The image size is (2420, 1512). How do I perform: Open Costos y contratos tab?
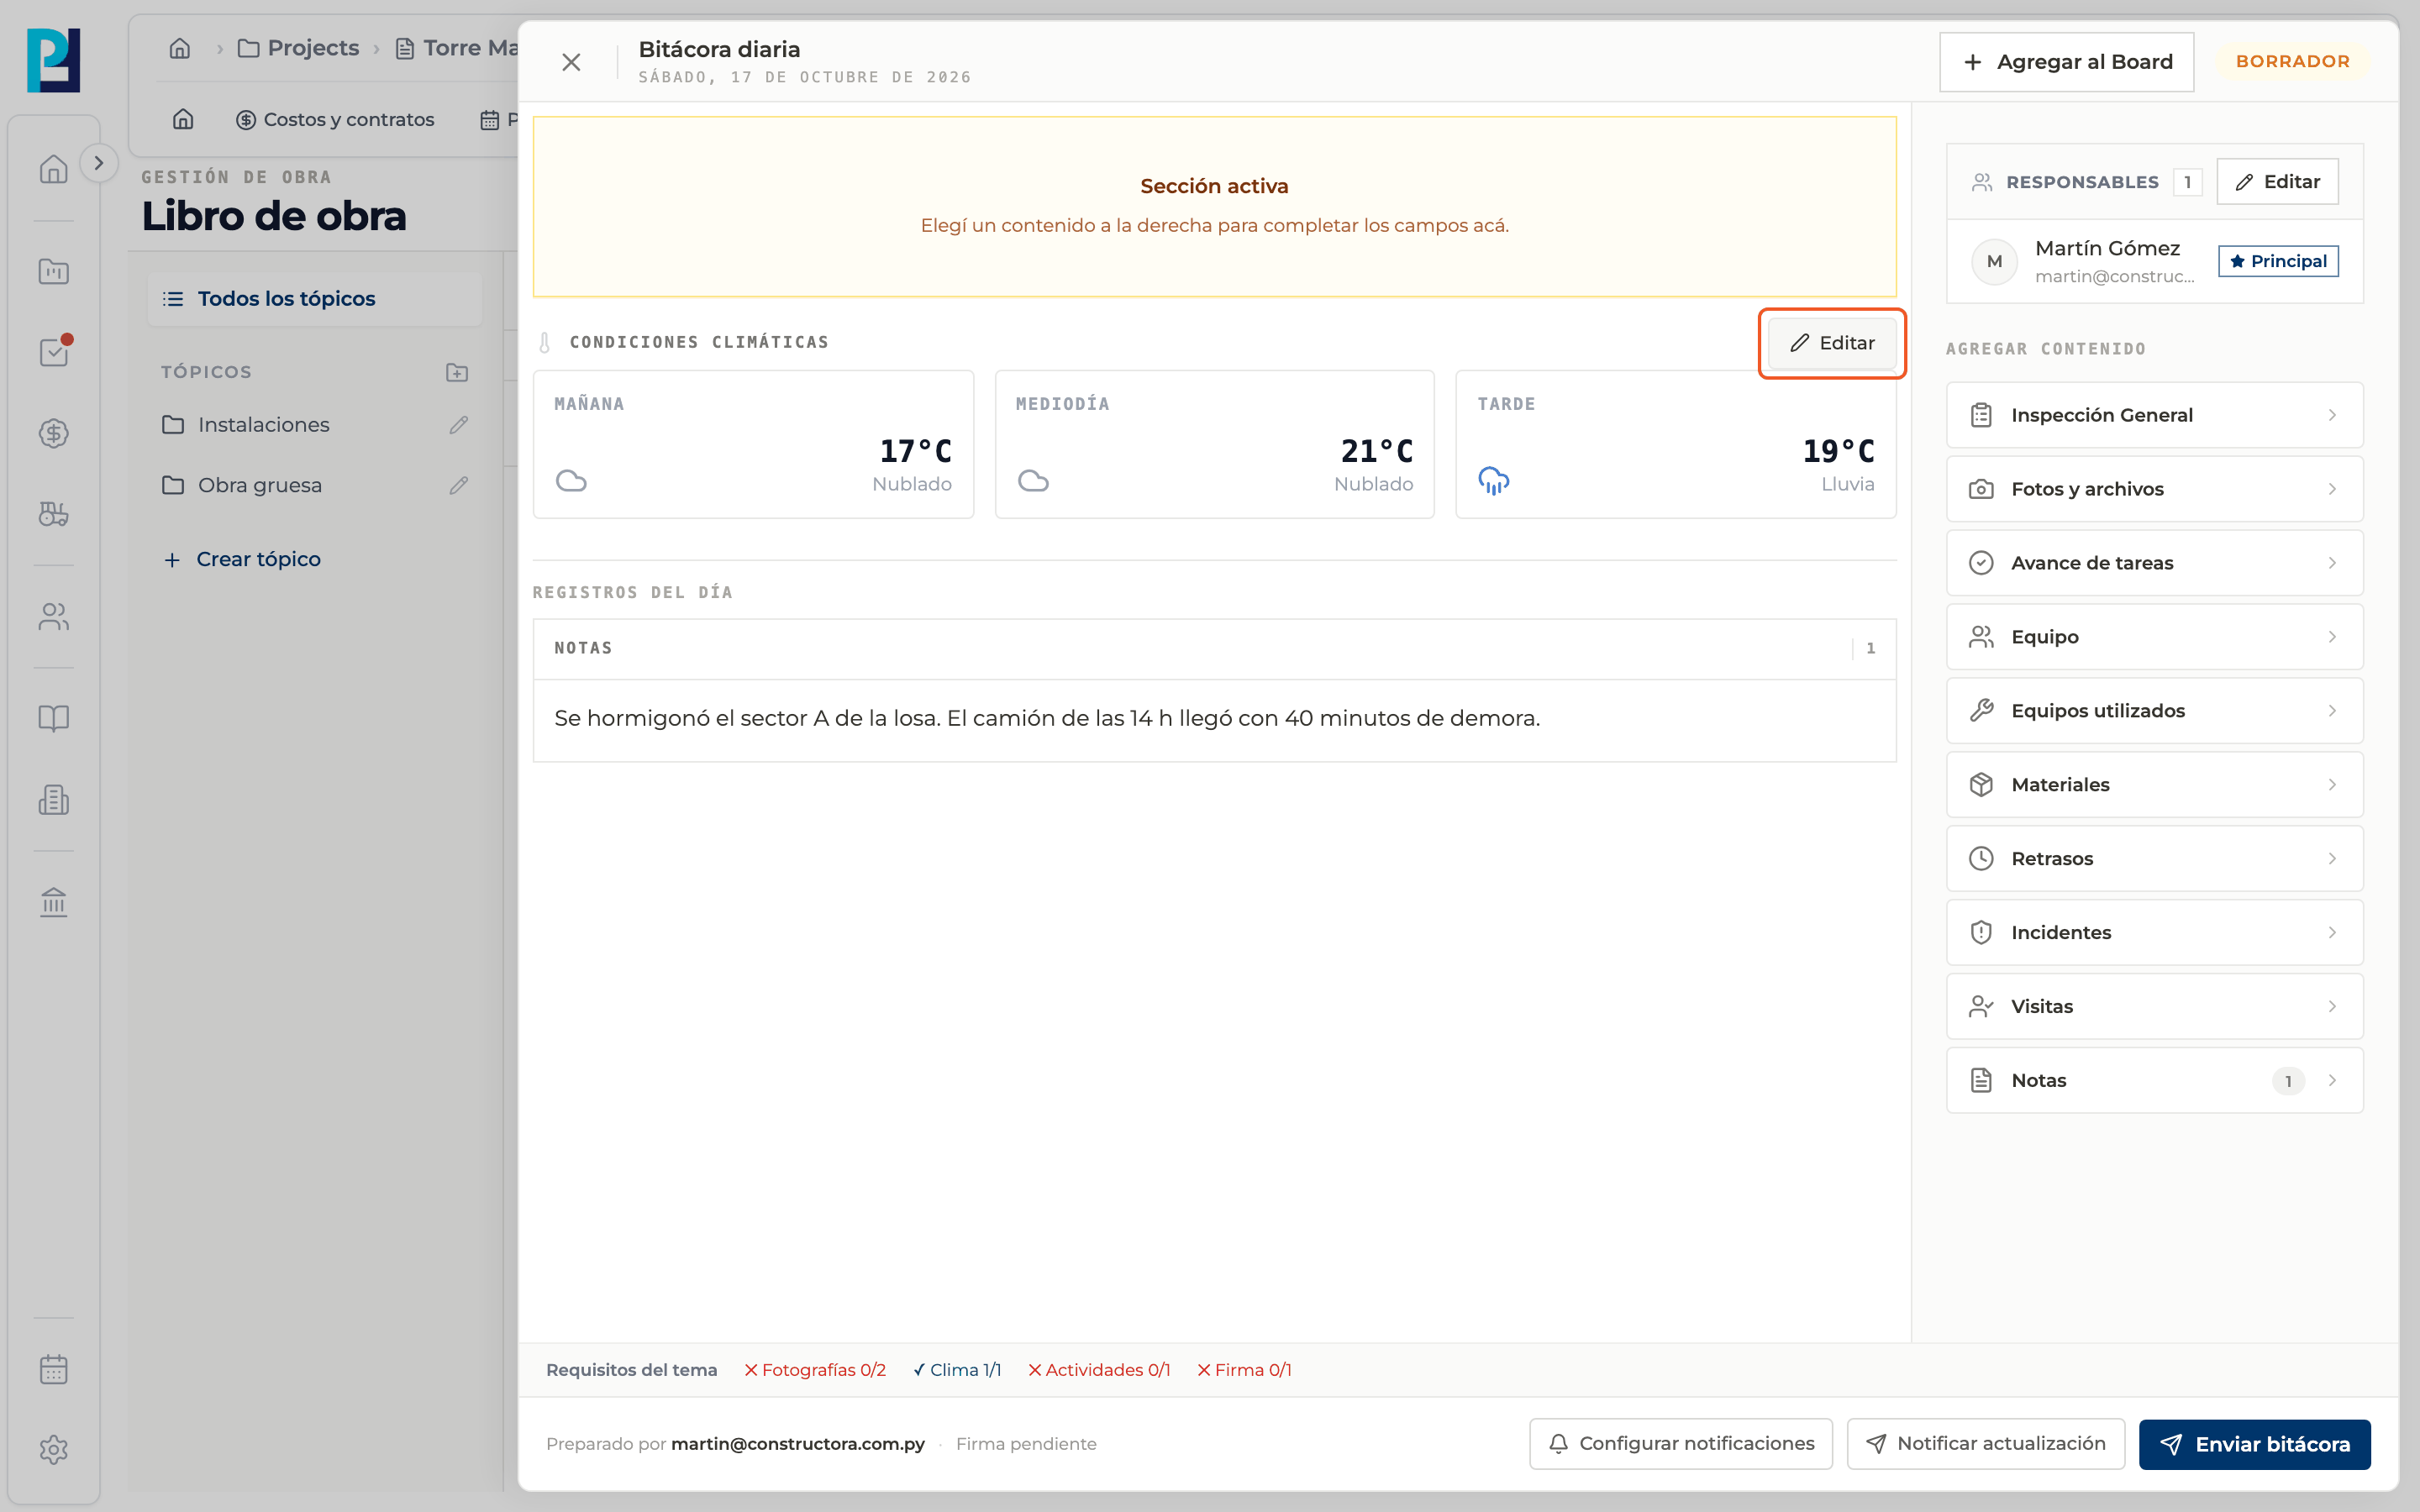point(335,120)
